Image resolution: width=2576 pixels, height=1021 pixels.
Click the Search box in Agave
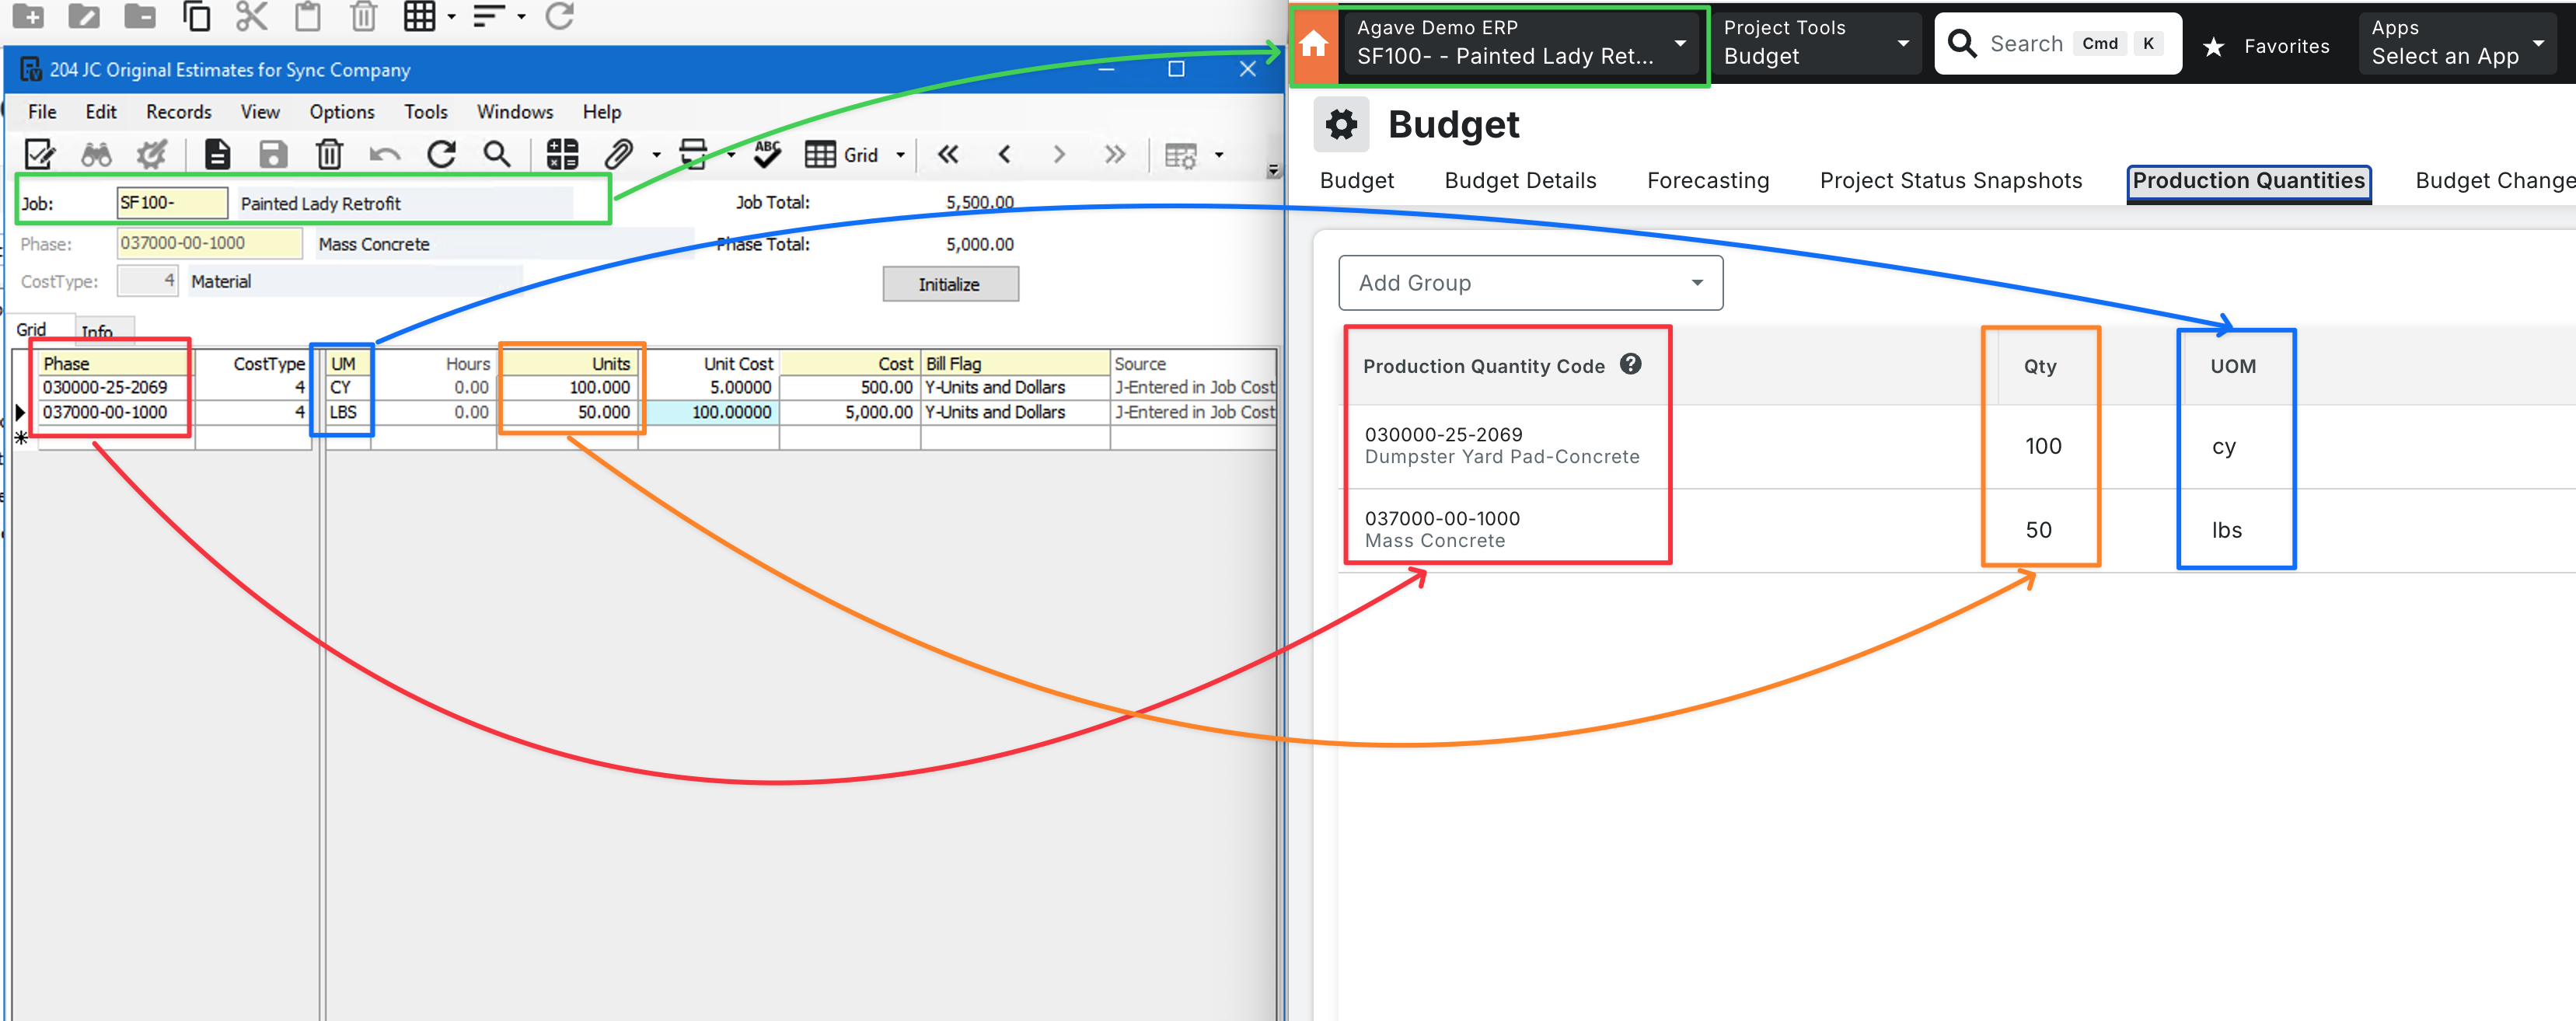point(2057,43)
